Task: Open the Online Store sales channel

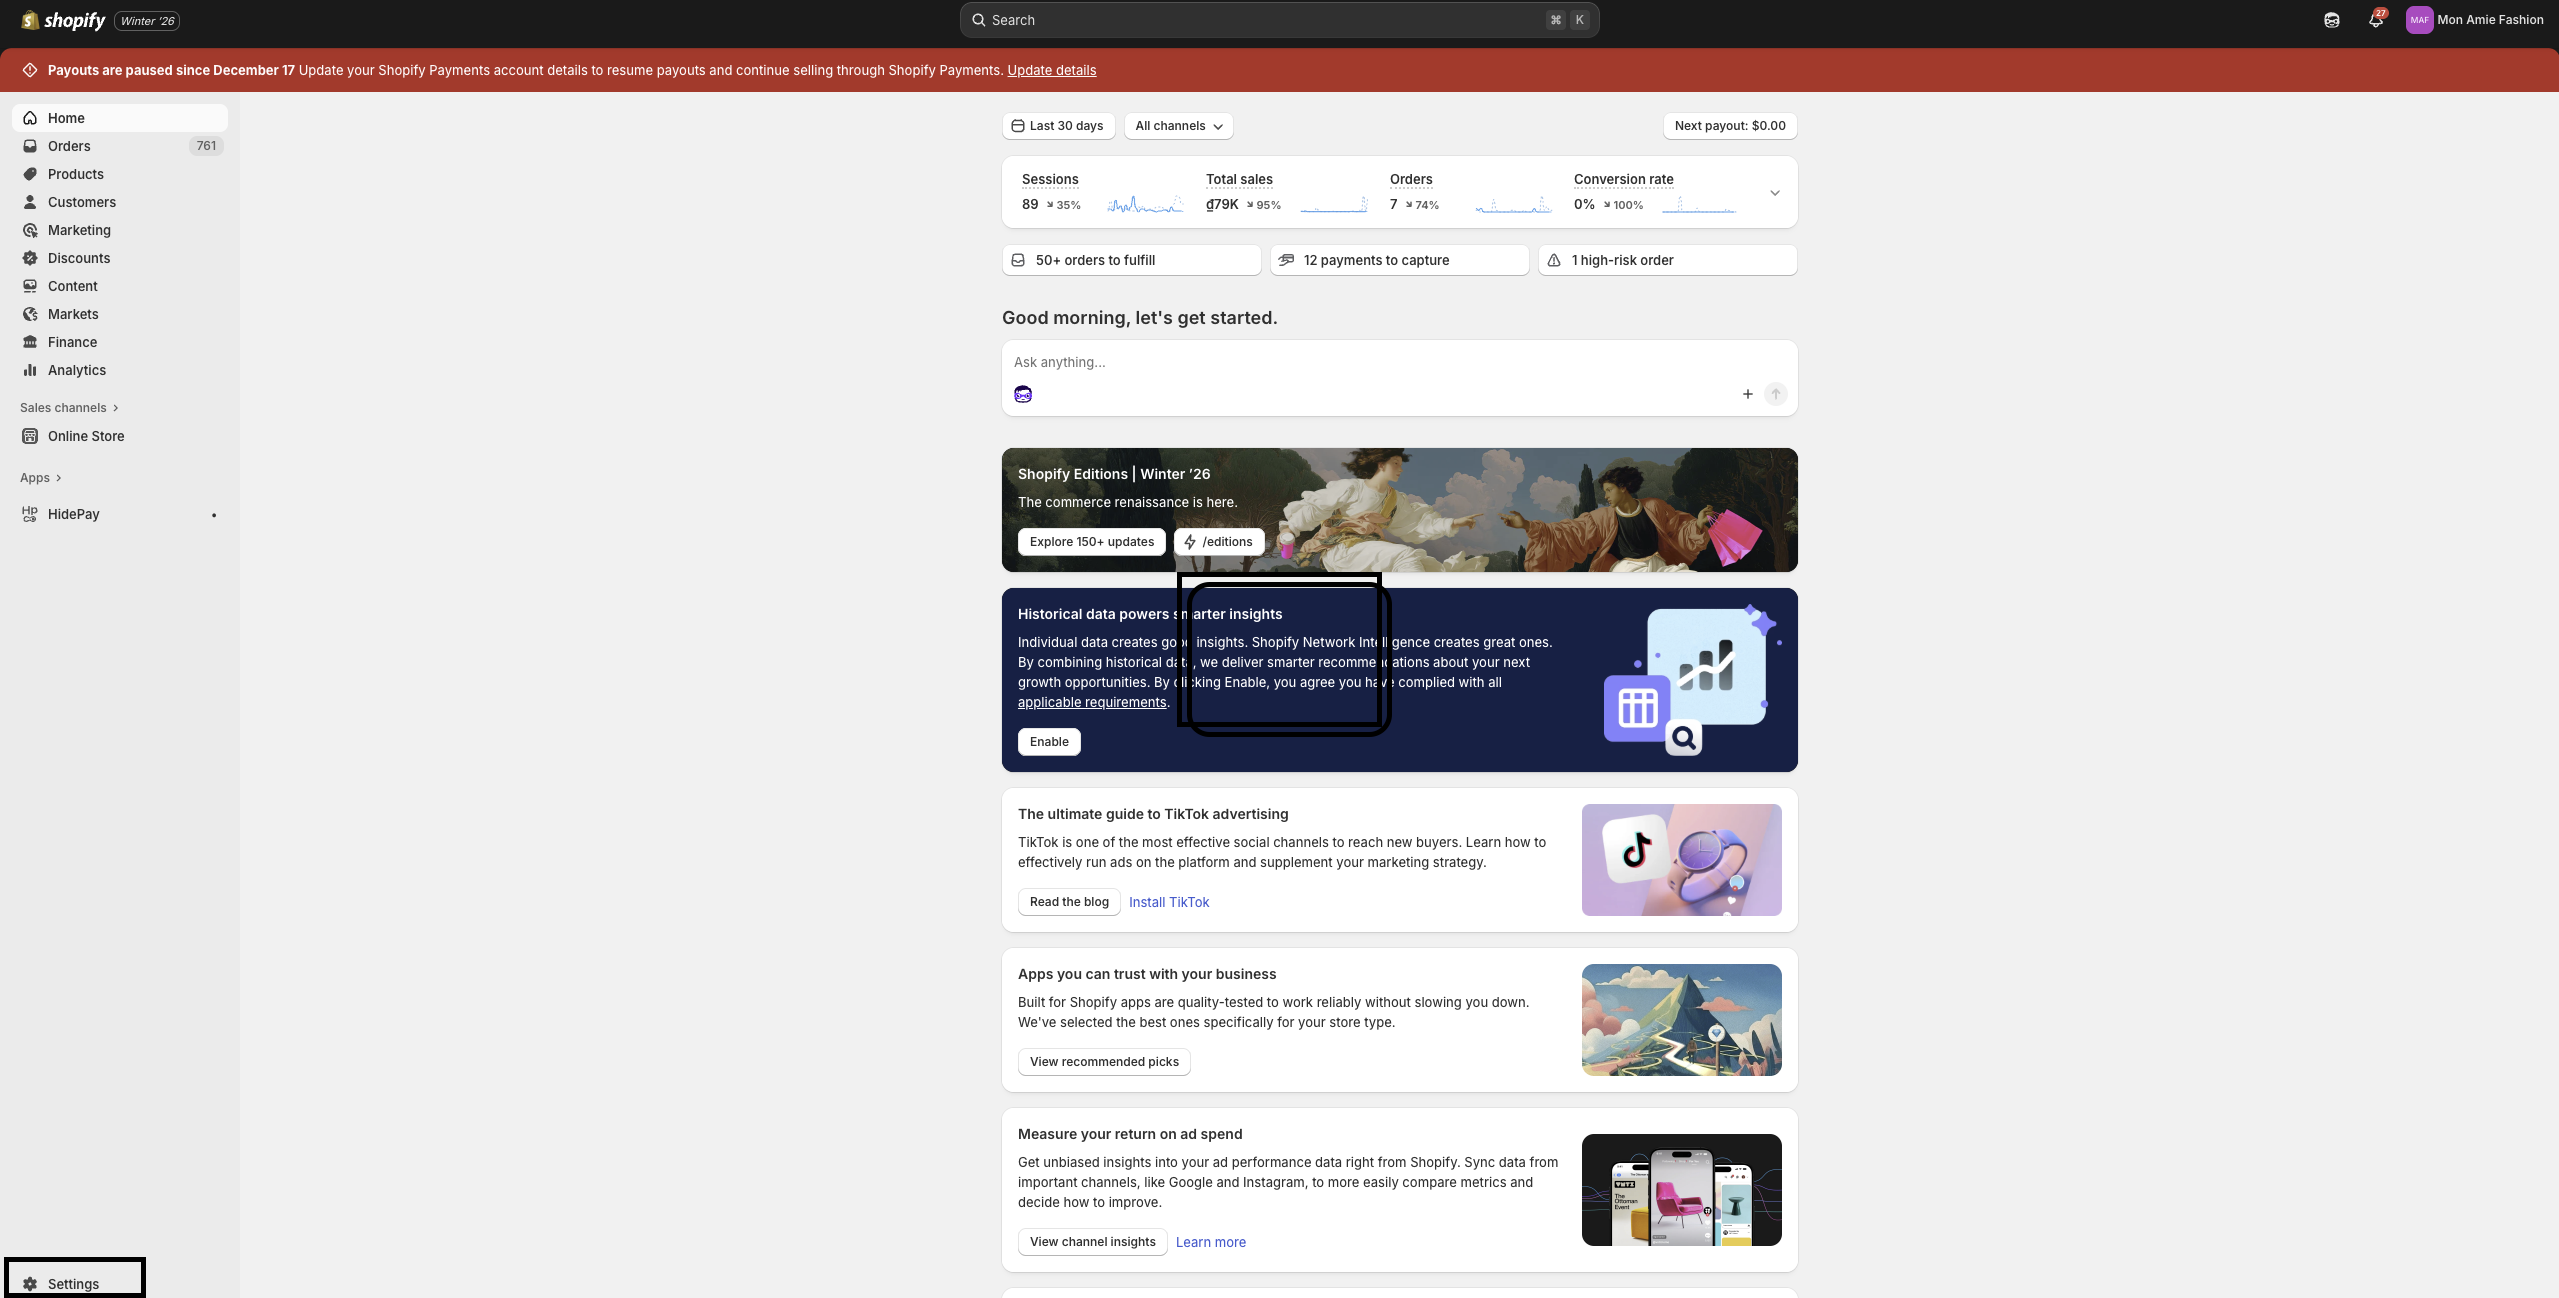Action: (x=85, y=436)
